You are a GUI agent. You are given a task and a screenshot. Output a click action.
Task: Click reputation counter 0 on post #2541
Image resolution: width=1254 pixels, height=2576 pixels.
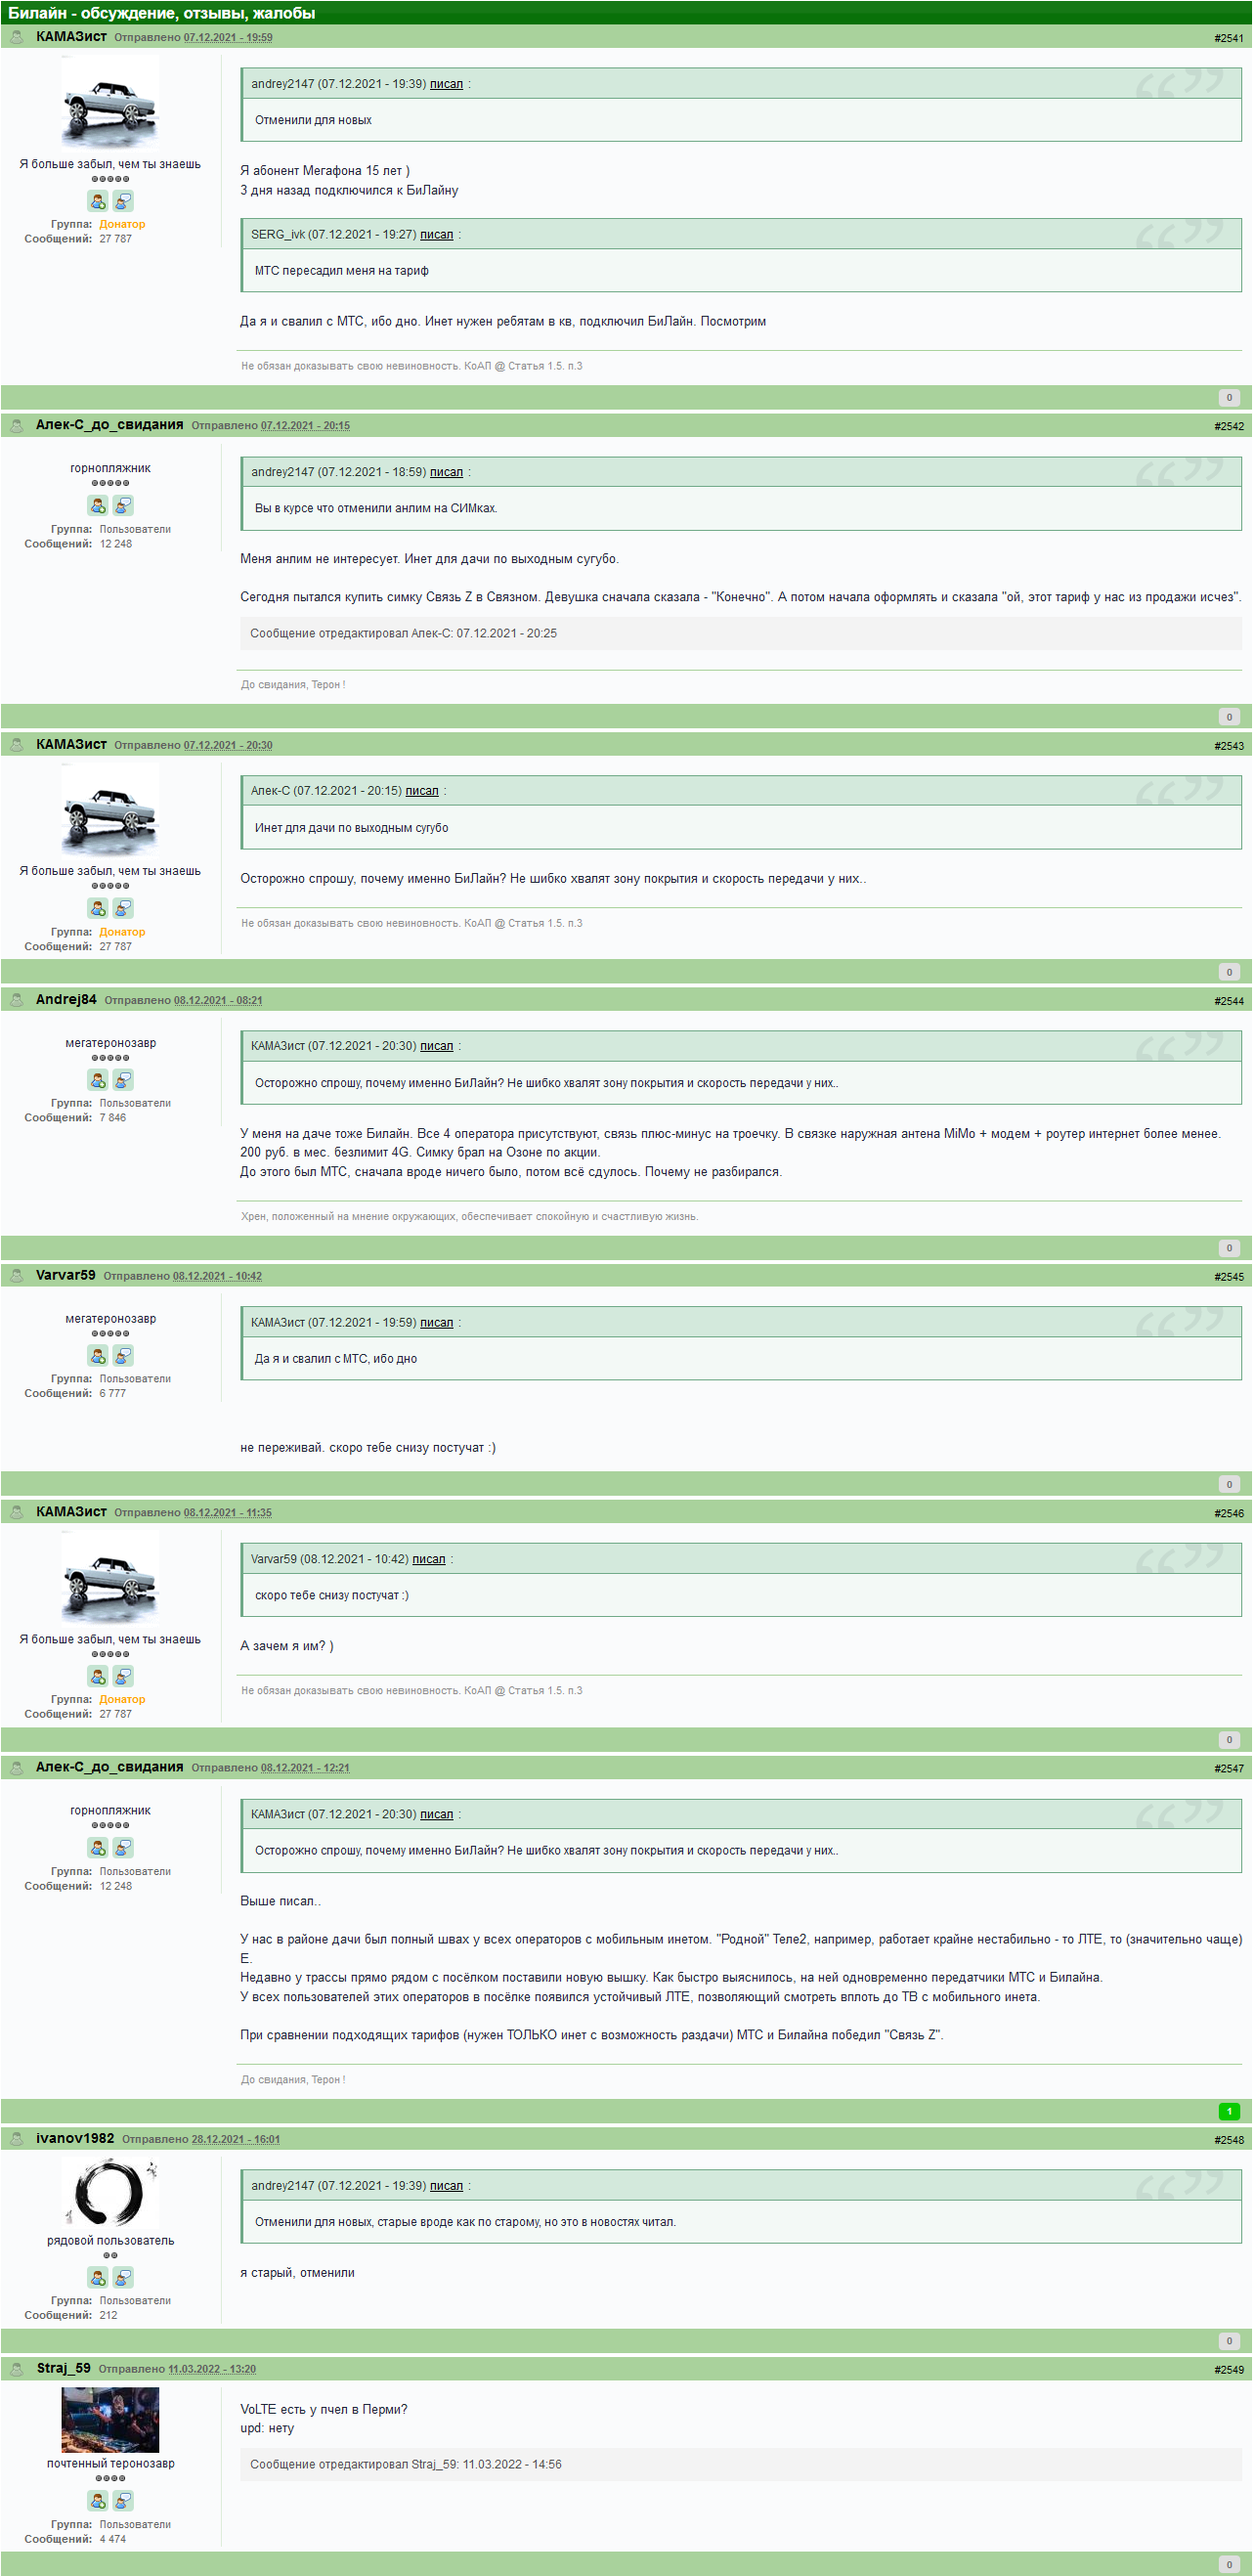click(x=1229, y=398)
